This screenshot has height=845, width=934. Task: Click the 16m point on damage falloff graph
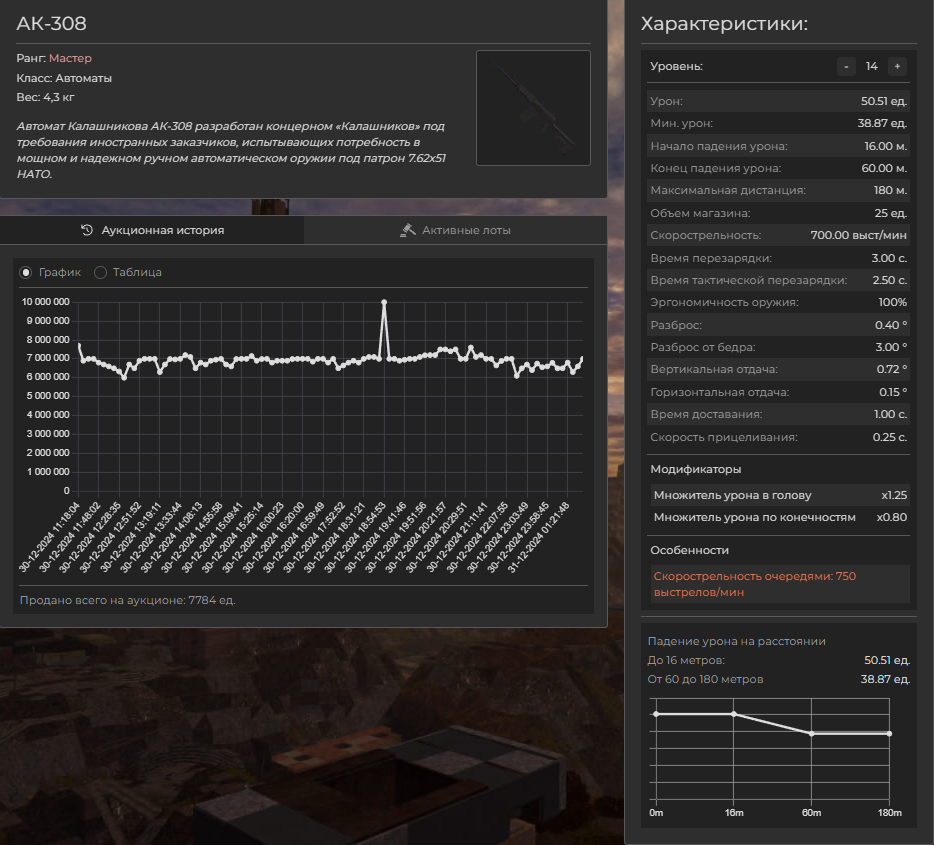tap(734, 714)
